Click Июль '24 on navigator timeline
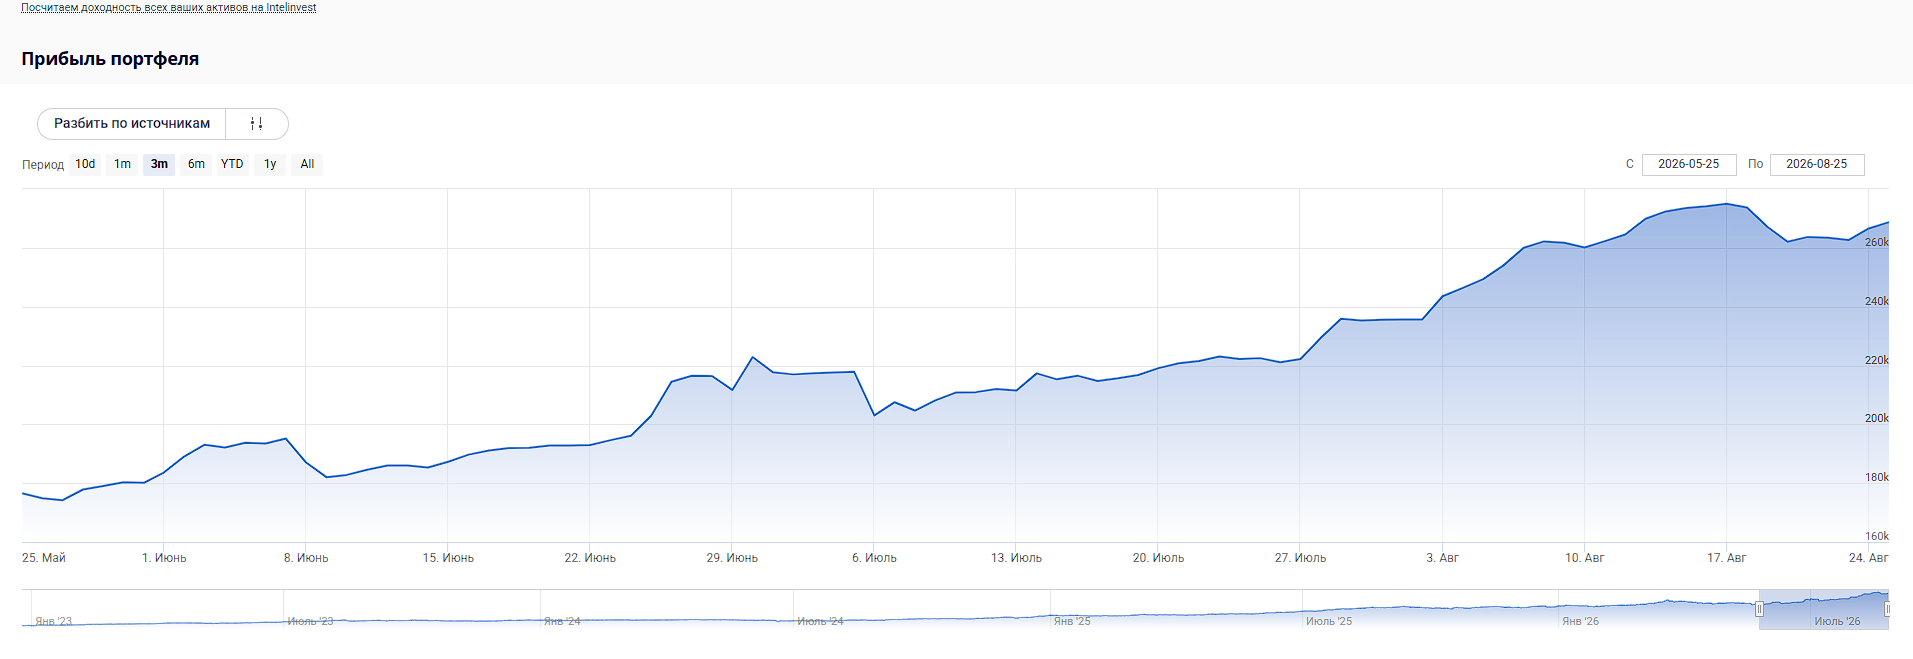This screenshot has width=1913, height=659. tap(820, 621)
